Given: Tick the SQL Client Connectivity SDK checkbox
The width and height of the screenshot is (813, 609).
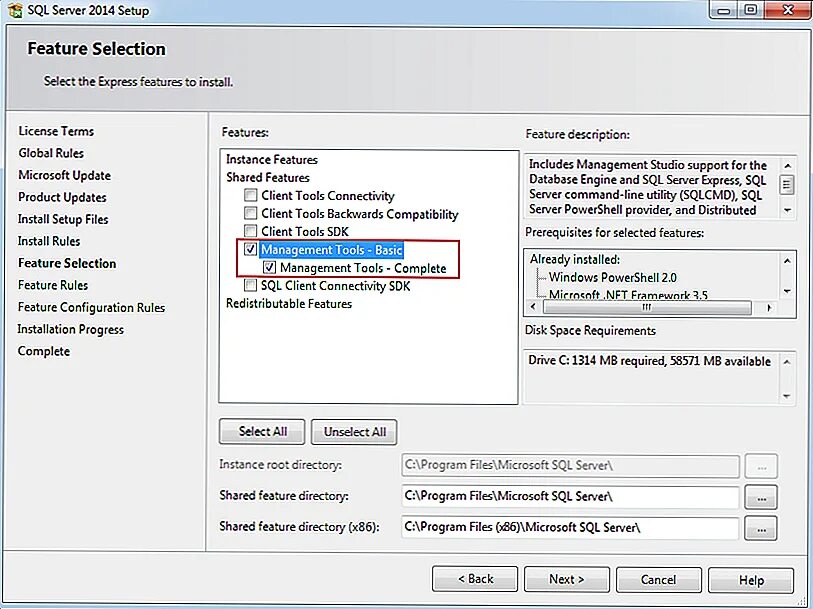Looking at the screenshot, I should pyautogui.click(x=250, y=285).
